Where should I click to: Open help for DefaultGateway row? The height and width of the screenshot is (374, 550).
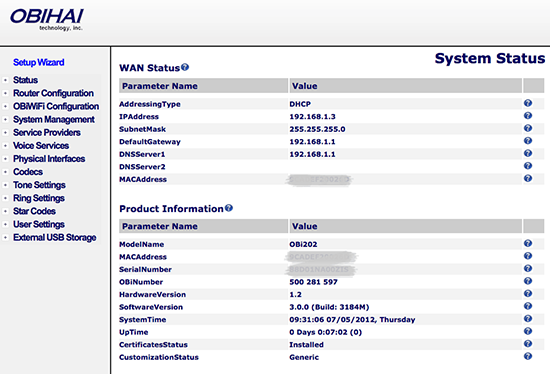pos(528,141)
